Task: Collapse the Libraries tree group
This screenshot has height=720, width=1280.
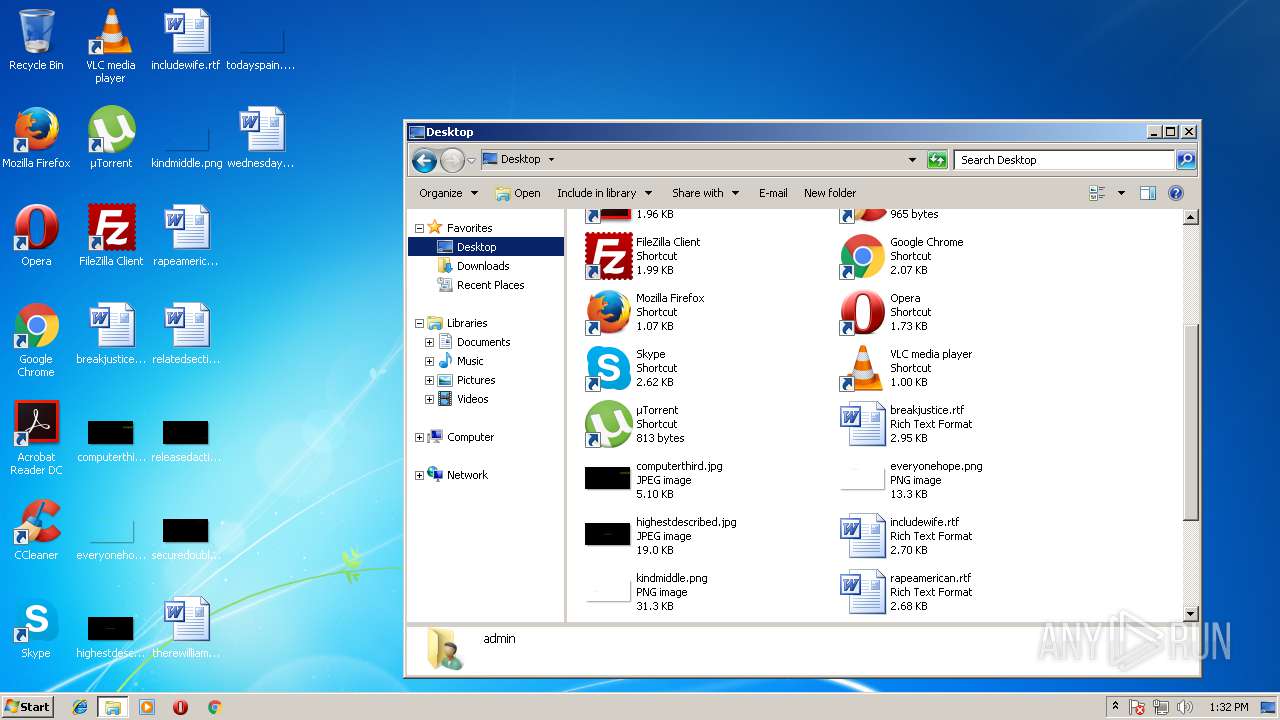Action: pyautogui.click(x=420, y=323)
